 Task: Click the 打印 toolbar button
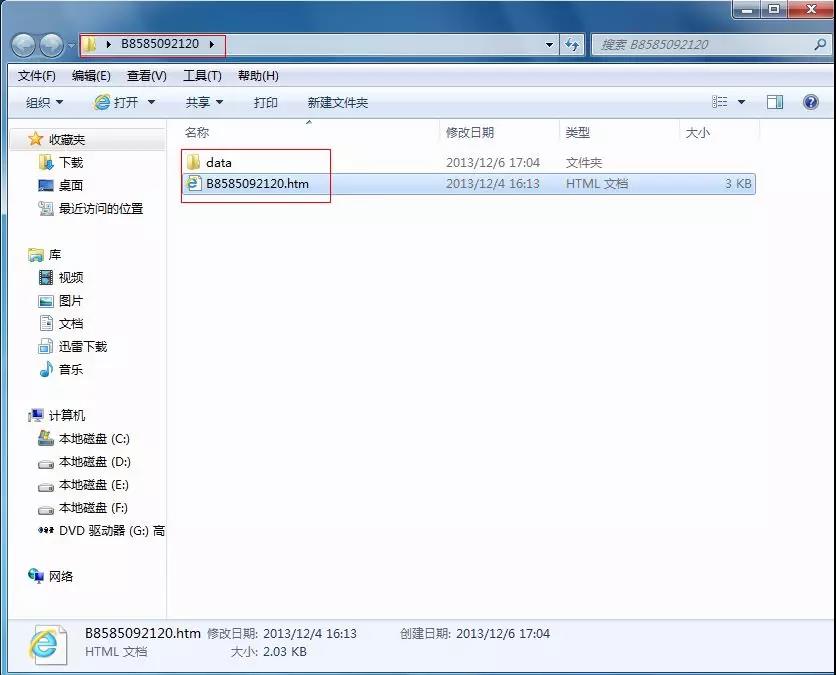pos(266,102)
